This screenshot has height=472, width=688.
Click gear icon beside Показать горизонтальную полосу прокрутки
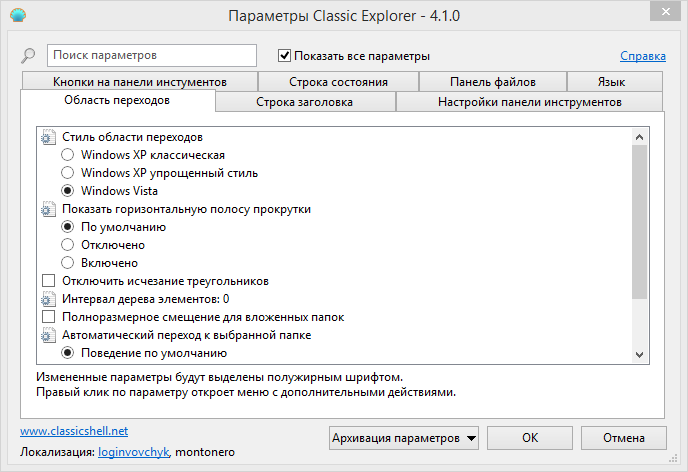point(47,209)
